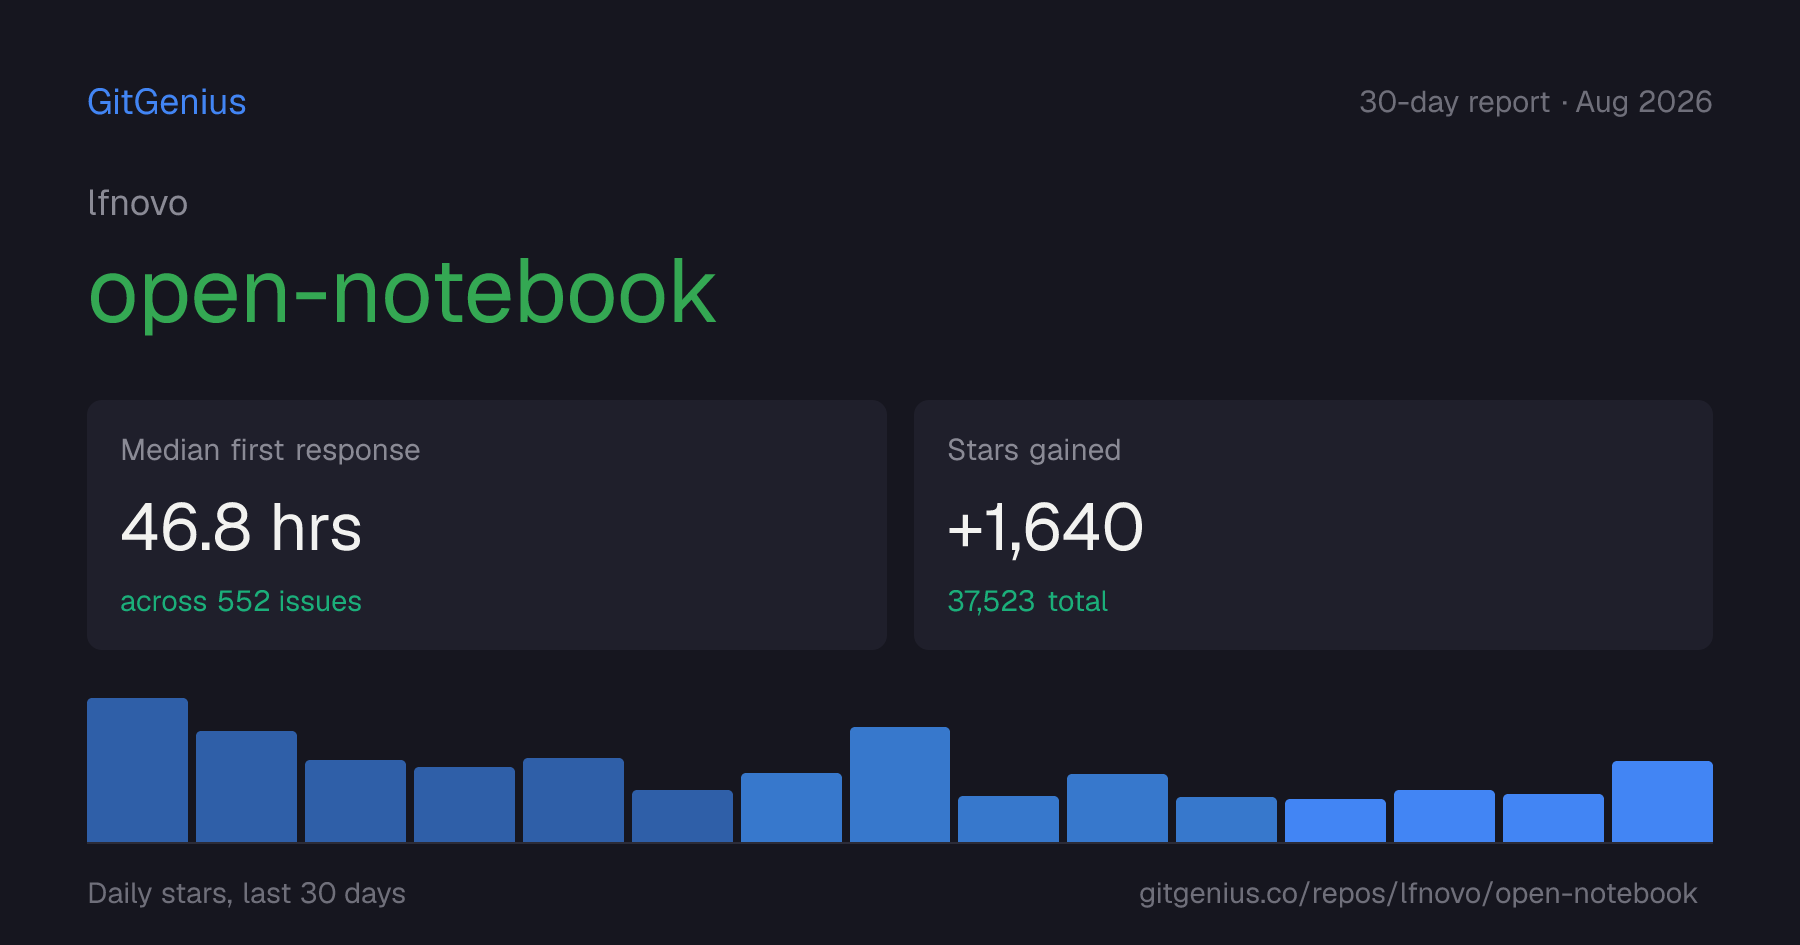Follow the across 552 issues link

(241, 601)
